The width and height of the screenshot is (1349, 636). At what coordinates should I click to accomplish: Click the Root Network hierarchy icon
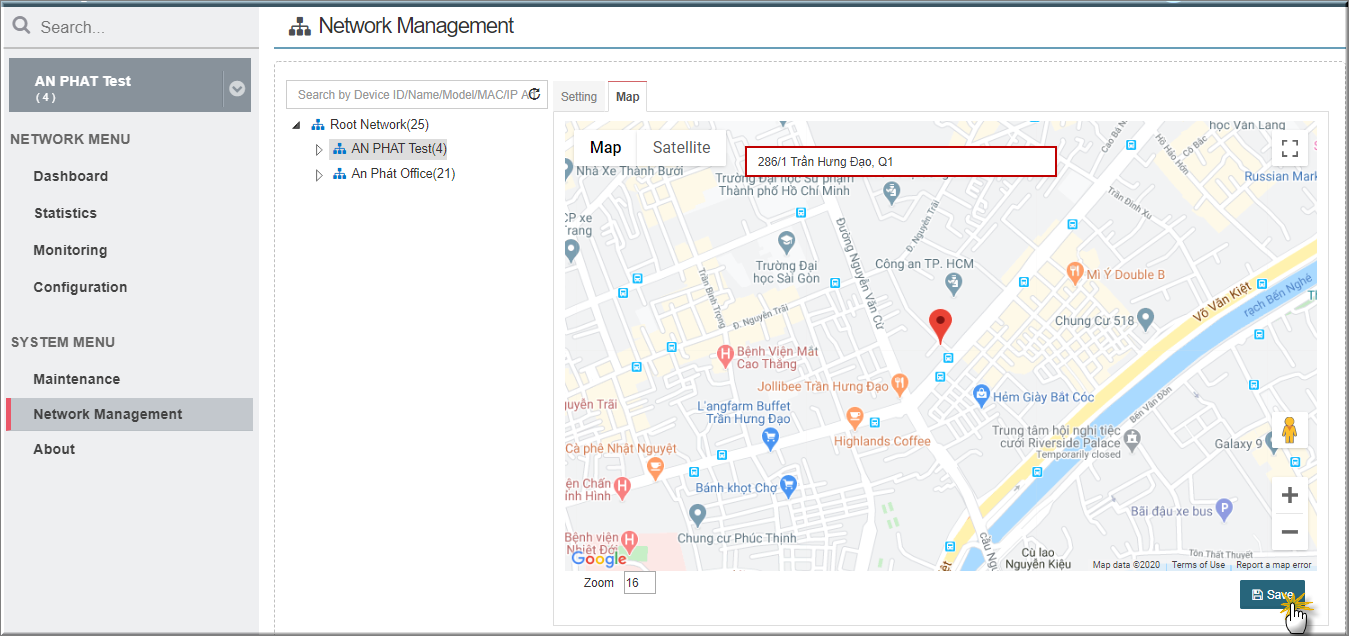pos(318,125)
